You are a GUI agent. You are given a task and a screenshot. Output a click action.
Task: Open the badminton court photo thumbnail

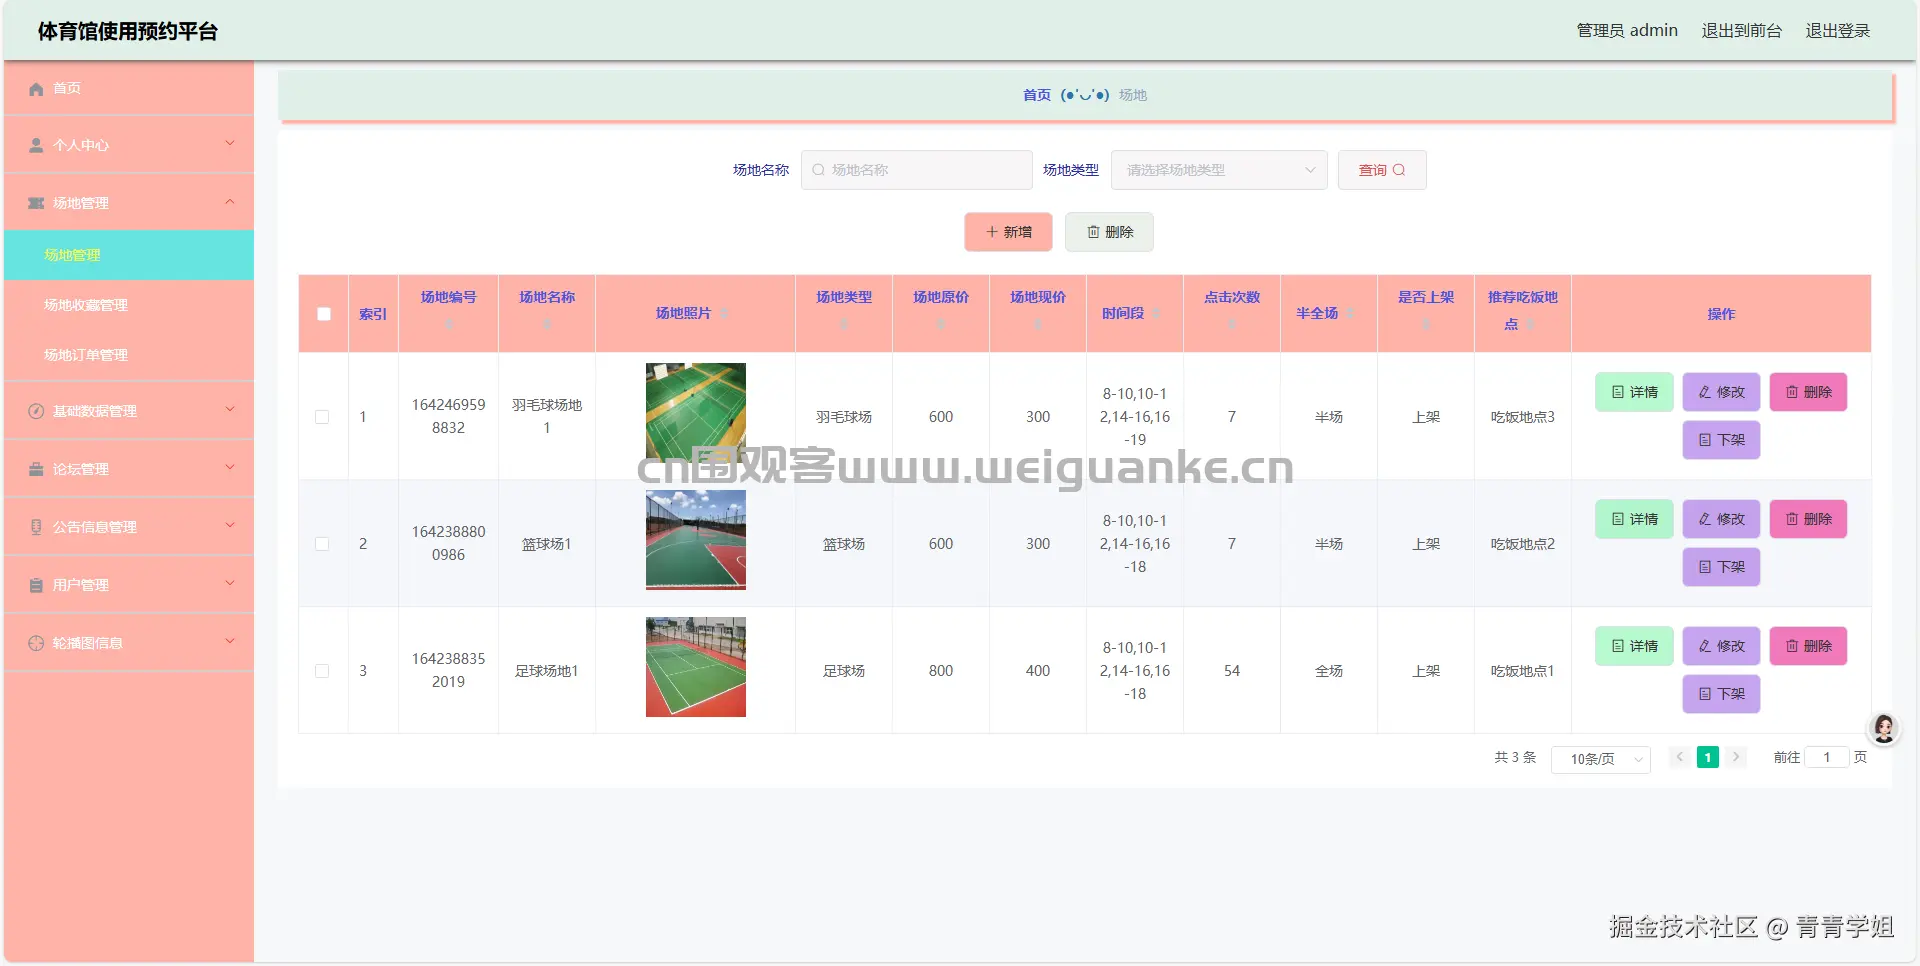click(x=696, y=411)
